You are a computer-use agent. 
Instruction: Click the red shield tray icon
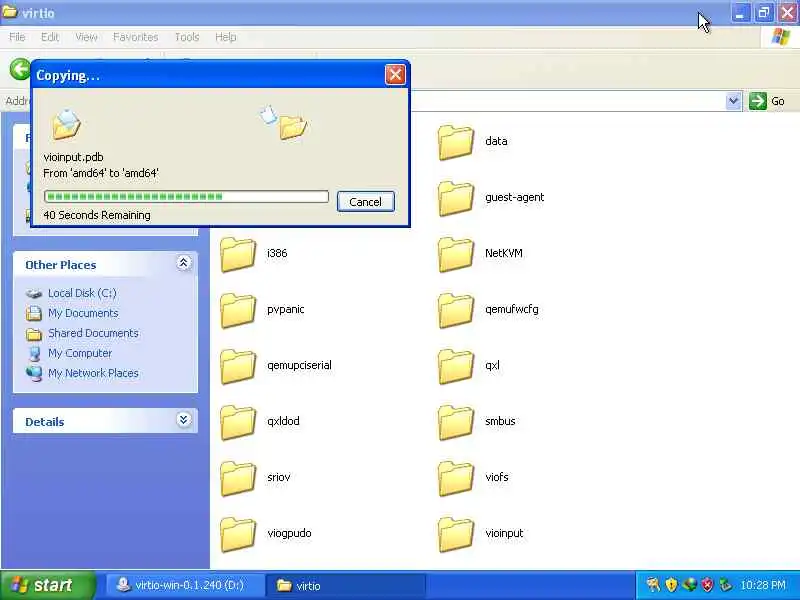pyautogui.click(x=707, y=585)
